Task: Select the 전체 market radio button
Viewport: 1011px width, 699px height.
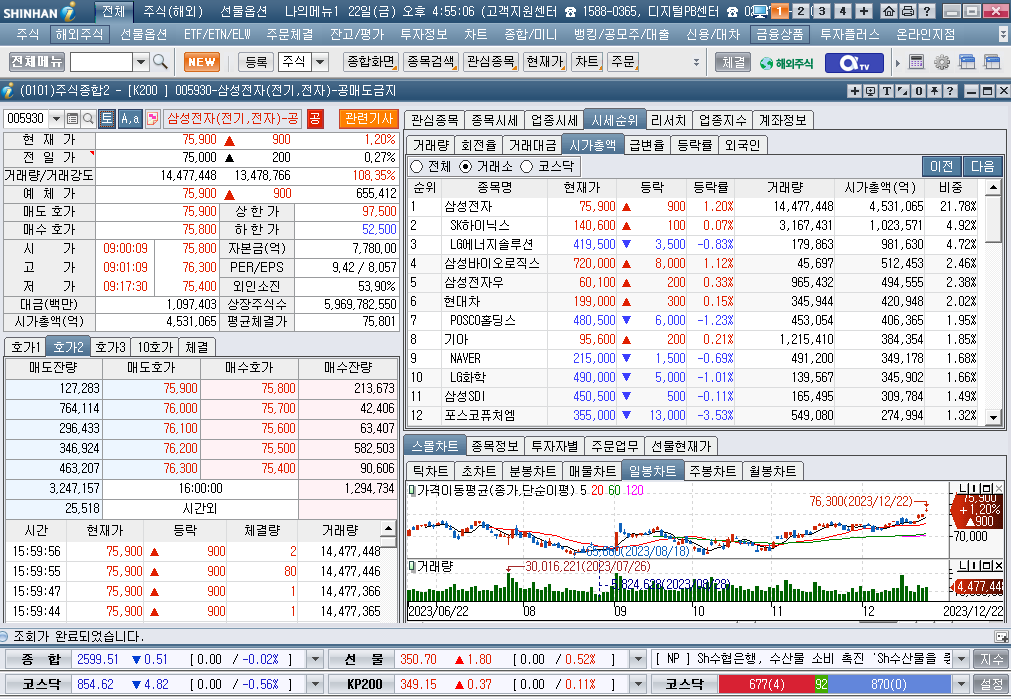Action: 417,166
